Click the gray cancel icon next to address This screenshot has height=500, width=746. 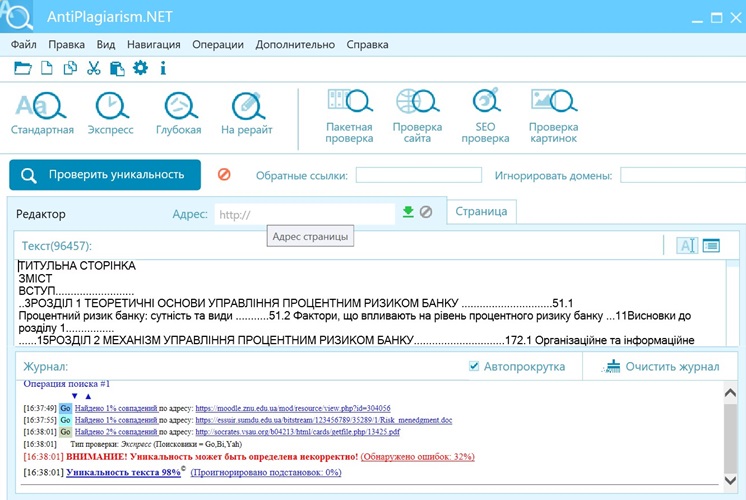point(426,212)
